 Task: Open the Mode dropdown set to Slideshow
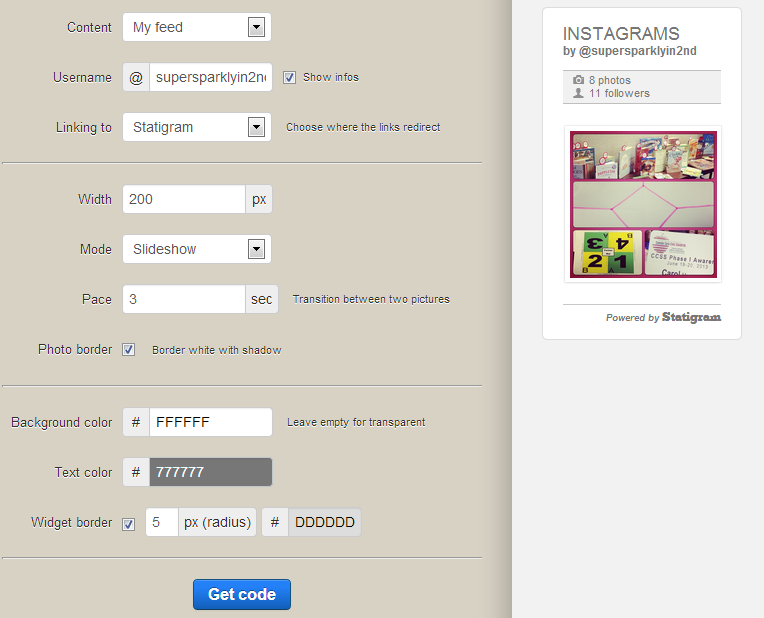(x=197, y=250)
